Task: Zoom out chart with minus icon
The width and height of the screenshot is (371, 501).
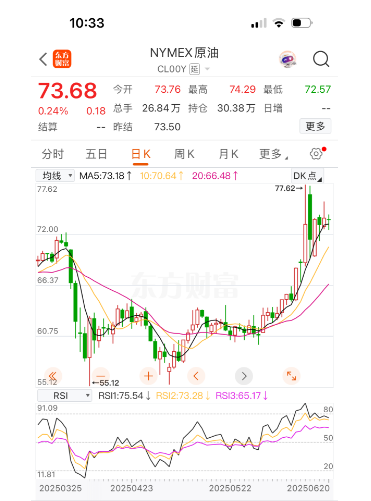Action: click(101, 376)
